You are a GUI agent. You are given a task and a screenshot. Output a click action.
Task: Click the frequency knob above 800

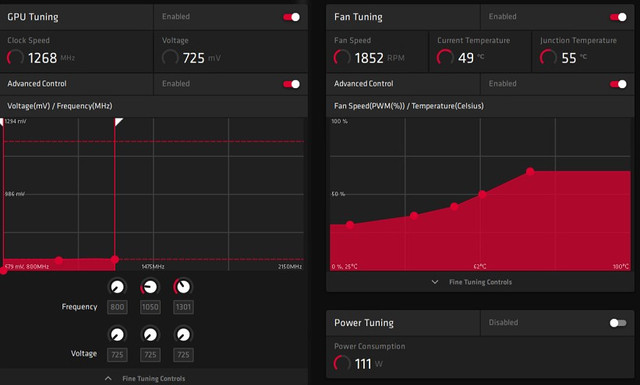pyautogui.click(x=117, y=287)
